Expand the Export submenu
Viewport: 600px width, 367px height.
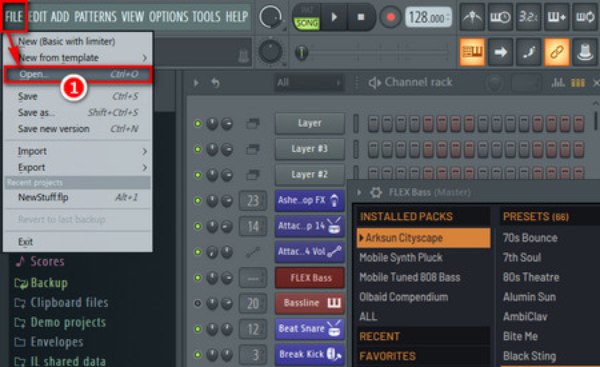(x=78, y=168)
